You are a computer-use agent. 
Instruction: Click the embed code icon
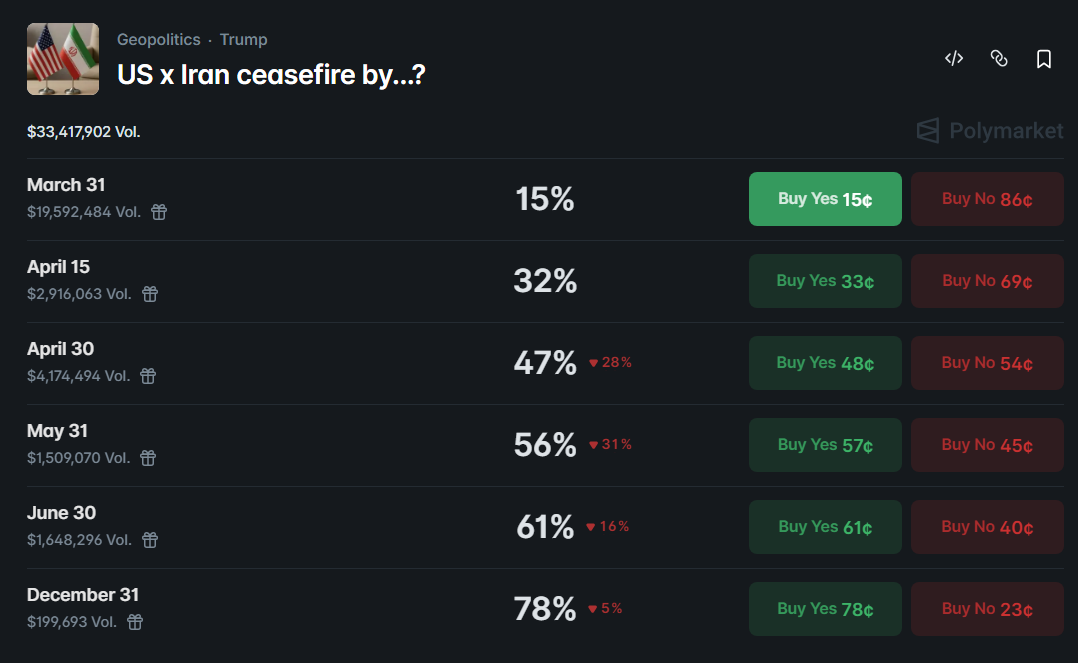click(953, 58)
